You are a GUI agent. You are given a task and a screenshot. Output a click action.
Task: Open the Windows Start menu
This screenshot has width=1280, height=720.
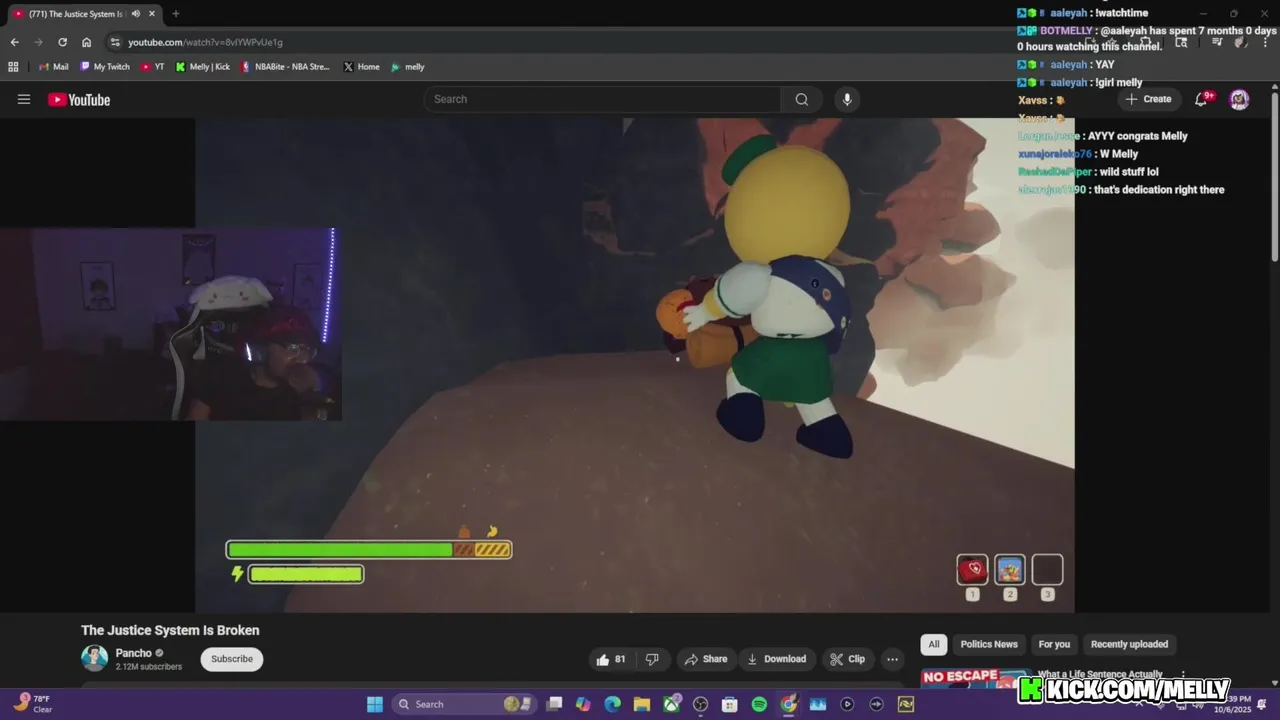coord(374,704)
